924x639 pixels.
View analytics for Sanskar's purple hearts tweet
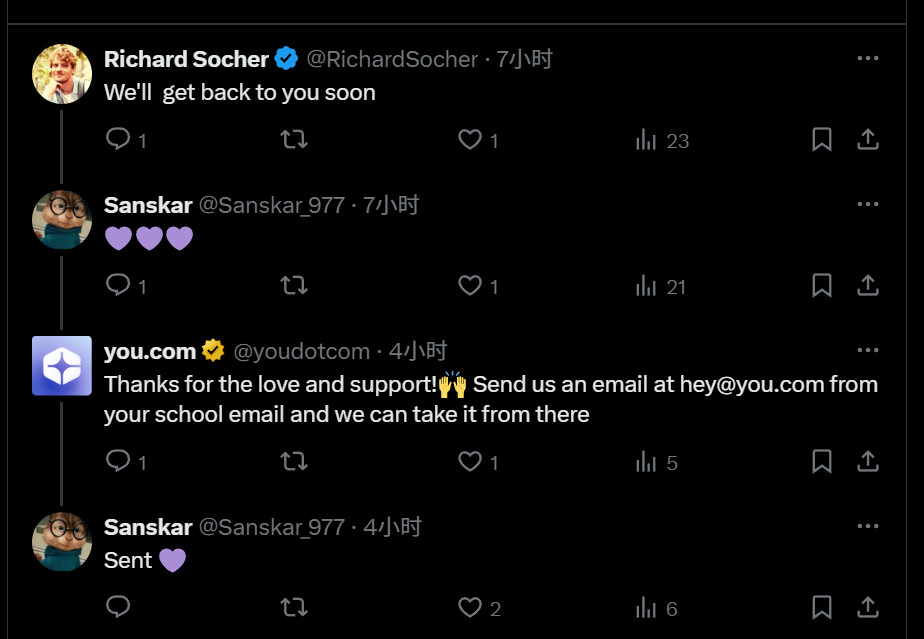click(x=647, y=286)
